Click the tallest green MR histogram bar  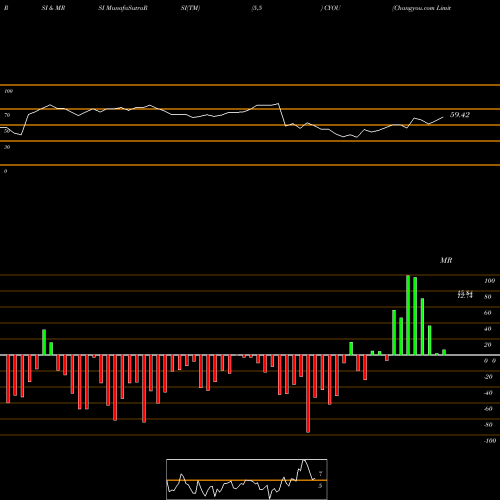click(408, 315)
